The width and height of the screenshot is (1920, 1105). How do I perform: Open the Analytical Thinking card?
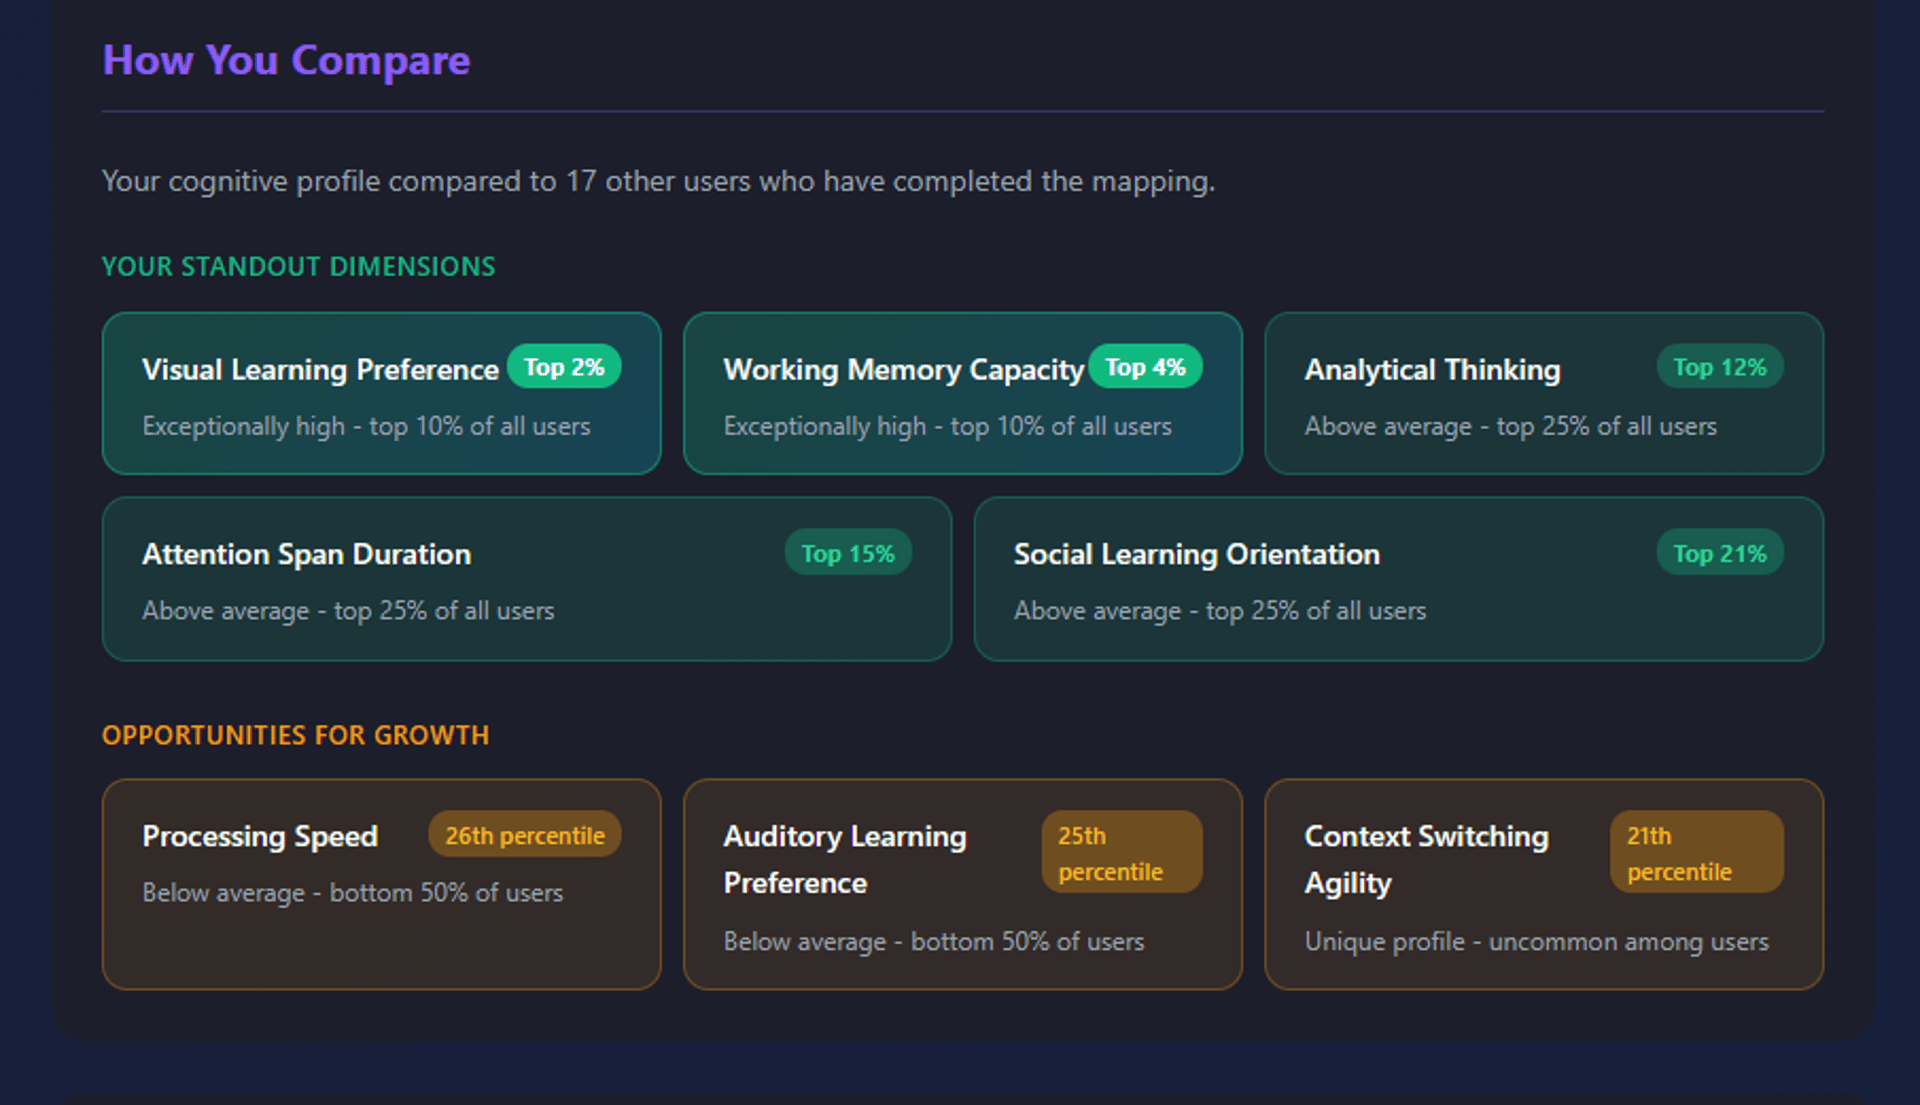(1543, 400)
